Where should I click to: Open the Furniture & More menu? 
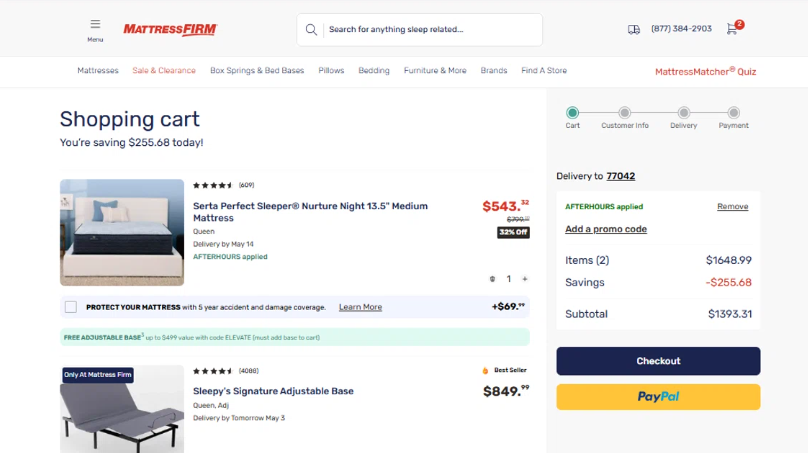[435, 71]
